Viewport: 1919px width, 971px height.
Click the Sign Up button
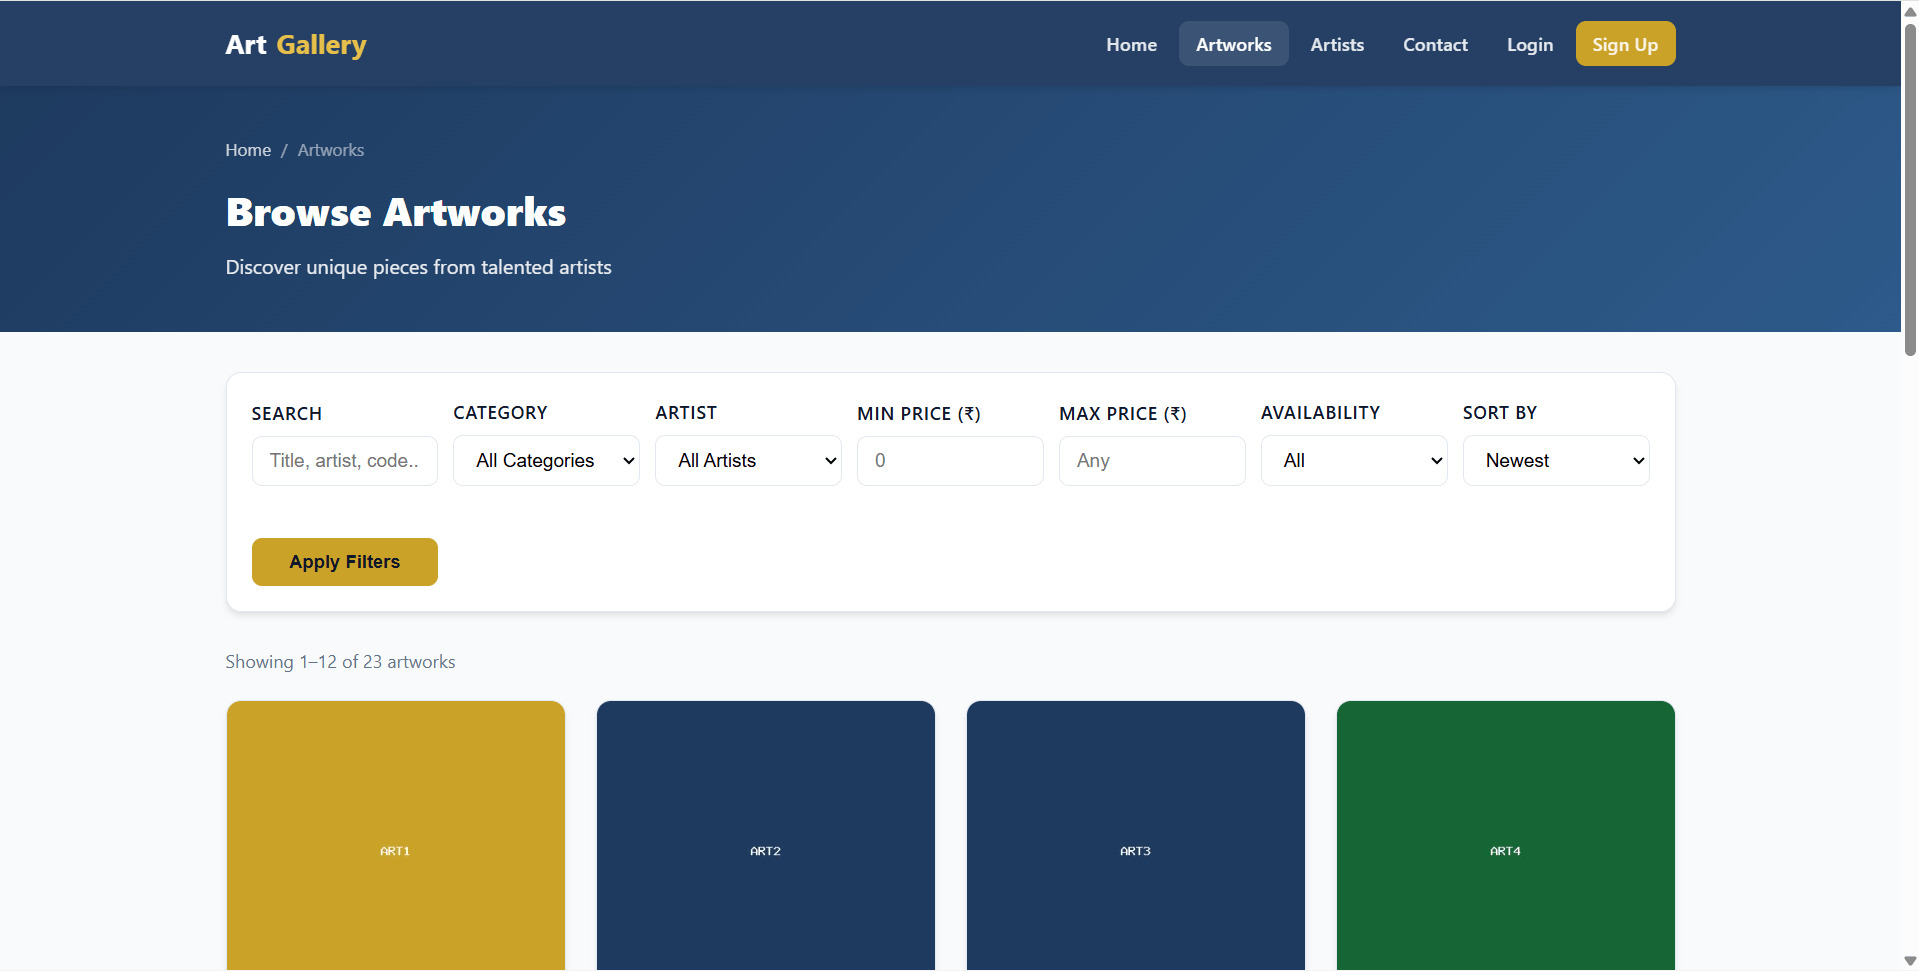(1625, 44)
